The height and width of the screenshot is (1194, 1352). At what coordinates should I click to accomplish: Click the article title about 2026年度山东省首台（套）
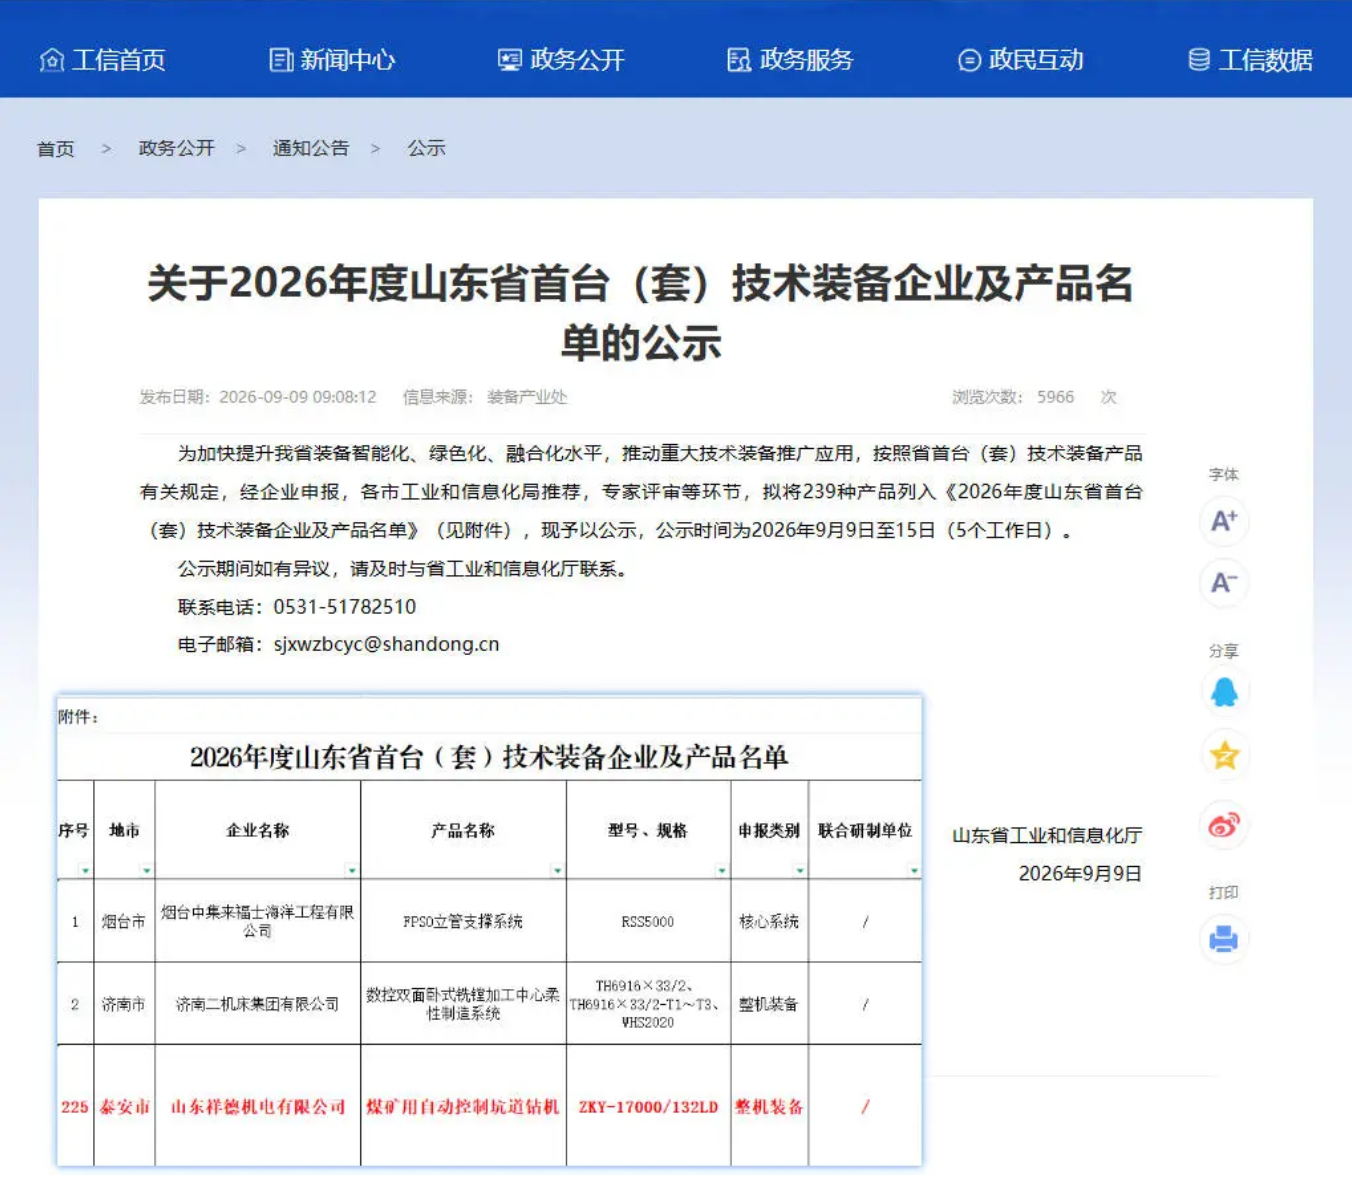[641, 312]
